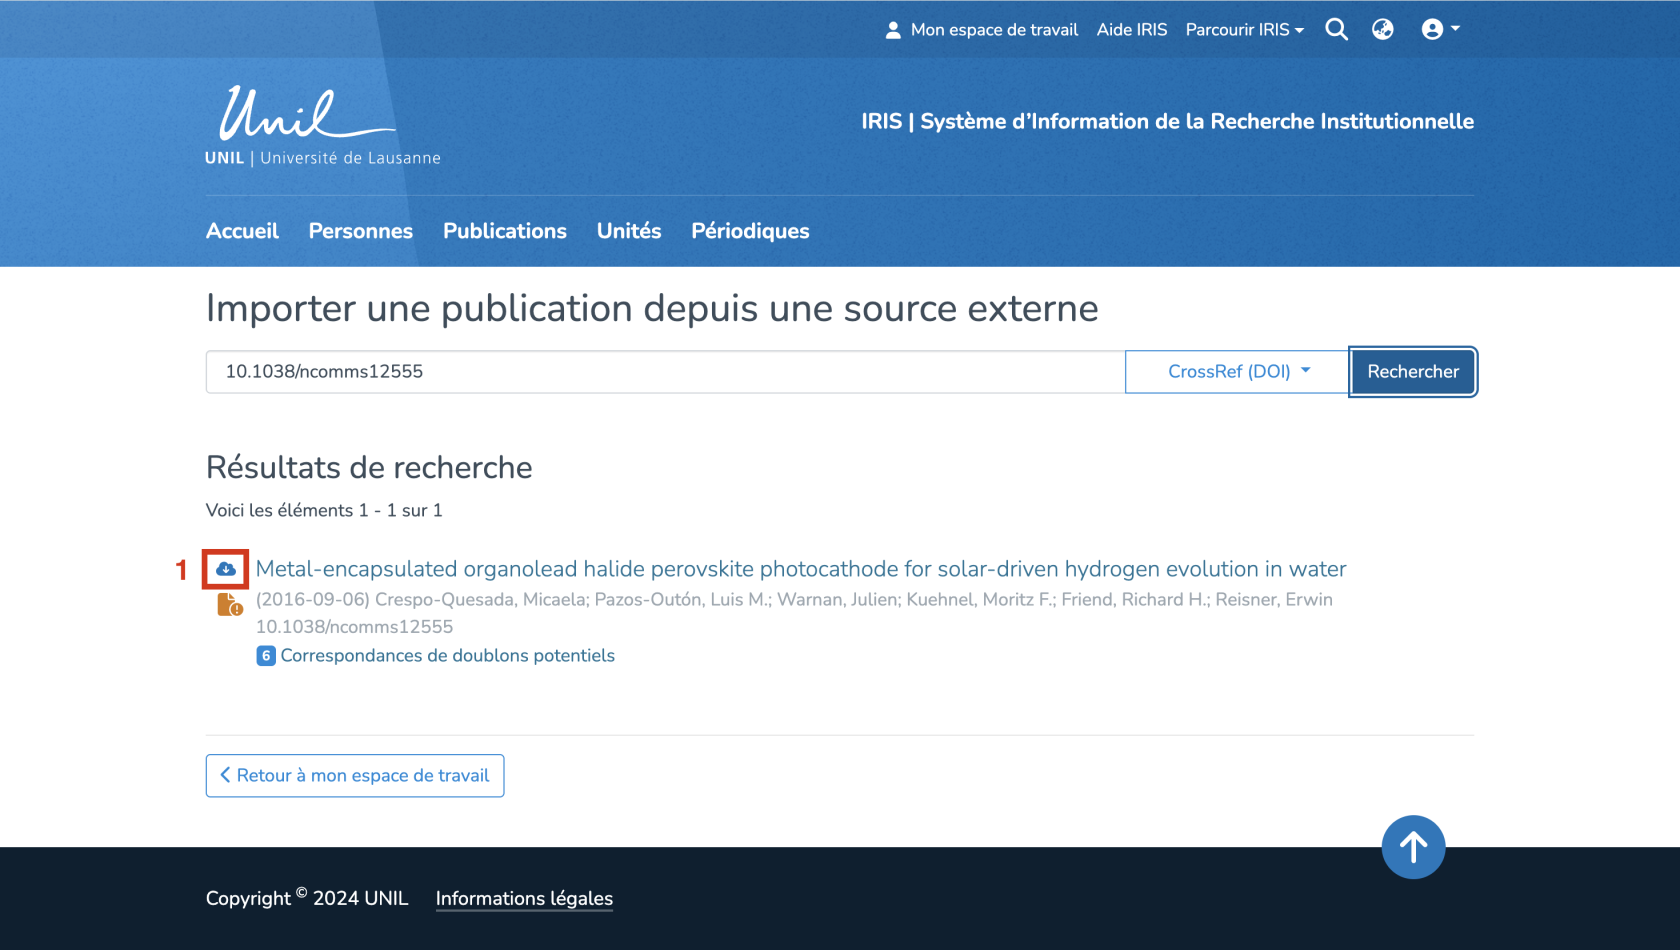Viewport: 1680px width, 950px height.
Task: Open the Personnes navigation item
Action: click(x=360, y=231)
